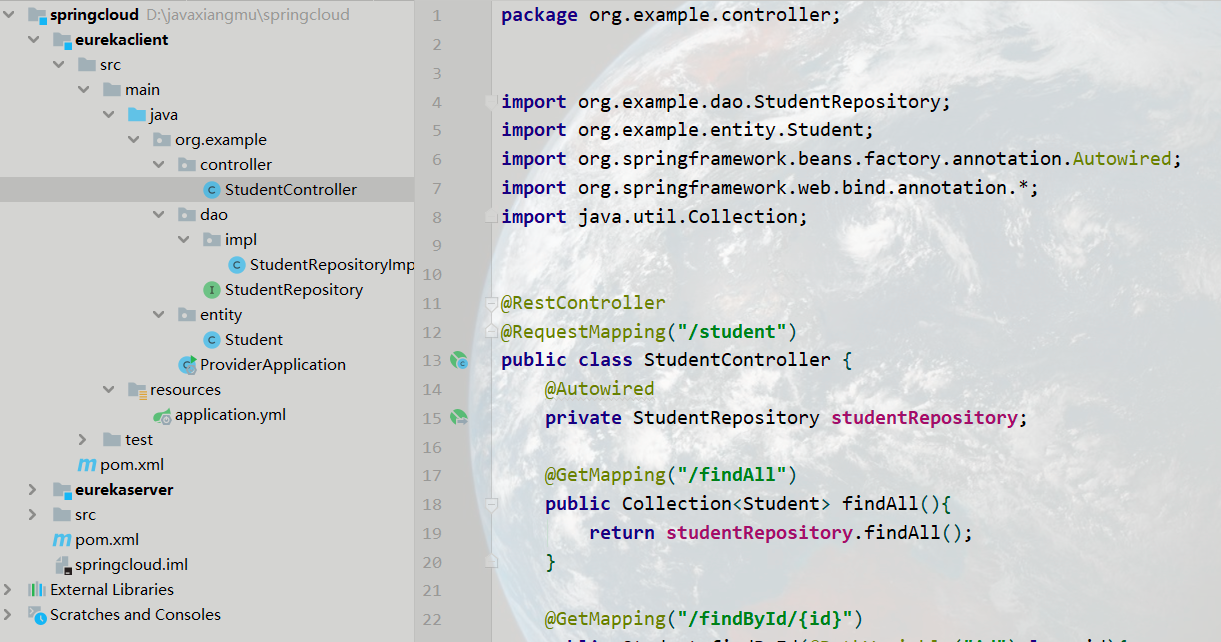Fold the class annotations at line 11
The image size is (1221, 642).
click(x=490, y=303)
